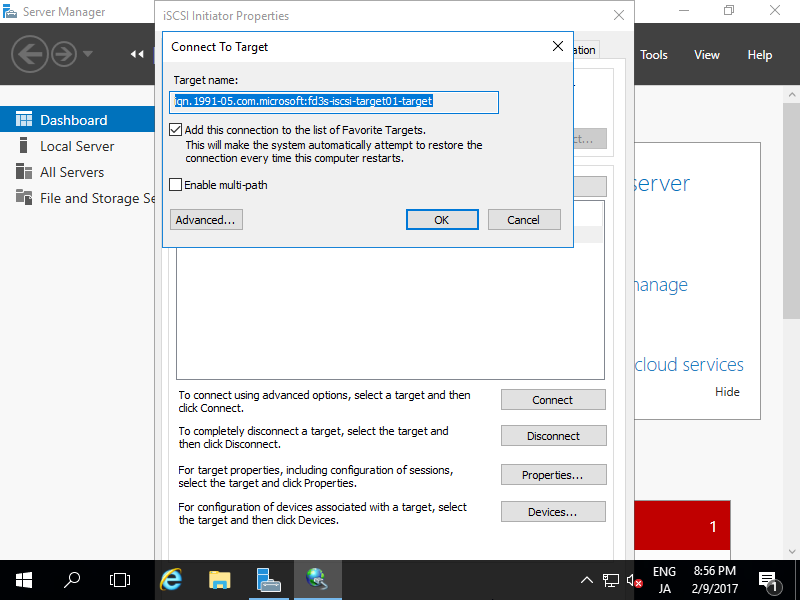Click the Server Manager title bar icon
Screen dimensions: 800x600
[x=10, y=12]
